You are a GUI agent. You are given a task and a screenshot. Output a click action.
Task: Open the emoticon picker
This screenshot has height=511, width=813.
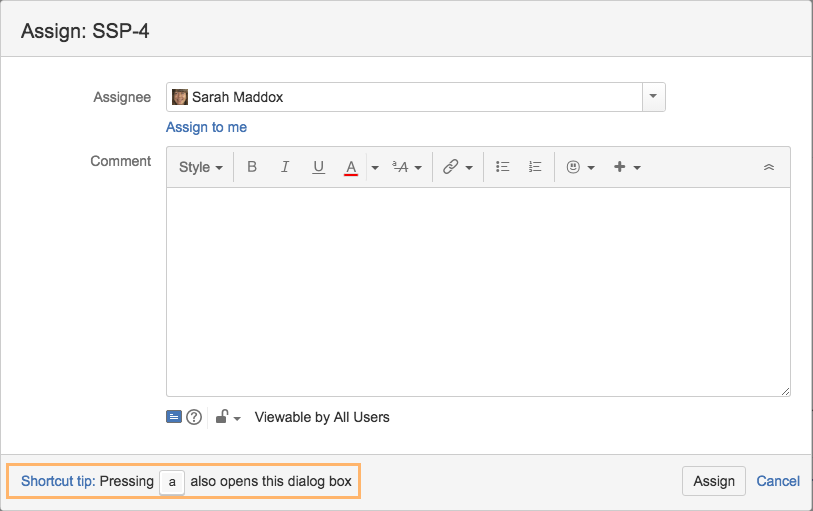580,167
